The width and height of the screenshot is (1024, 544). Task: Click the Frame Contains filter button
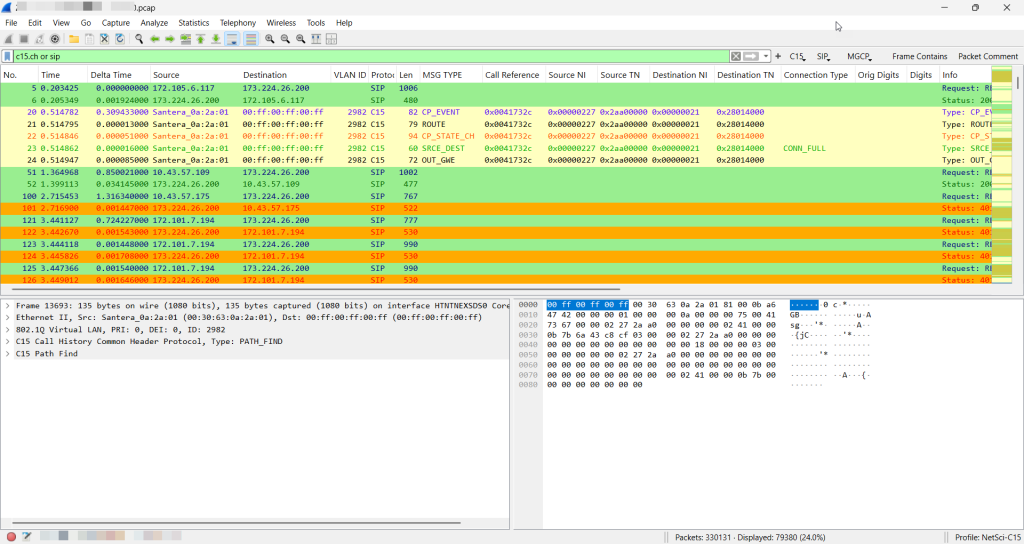coord(919,57)
